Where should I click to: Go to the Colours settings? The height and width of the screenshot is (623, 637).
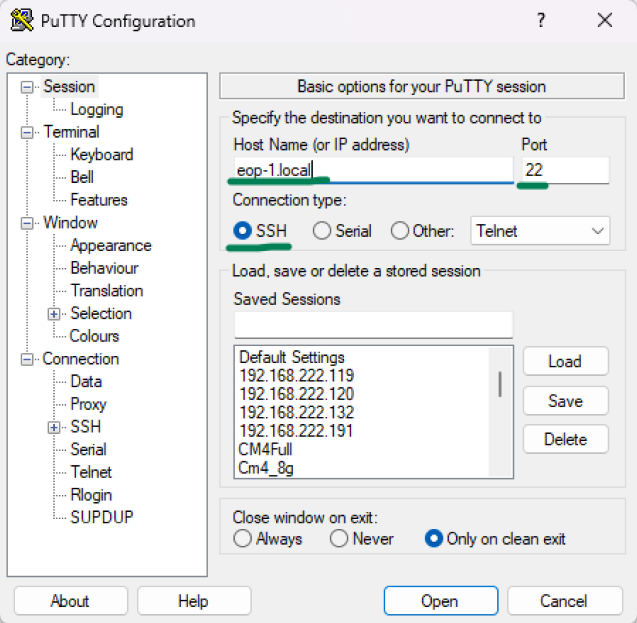click(94, 336)
